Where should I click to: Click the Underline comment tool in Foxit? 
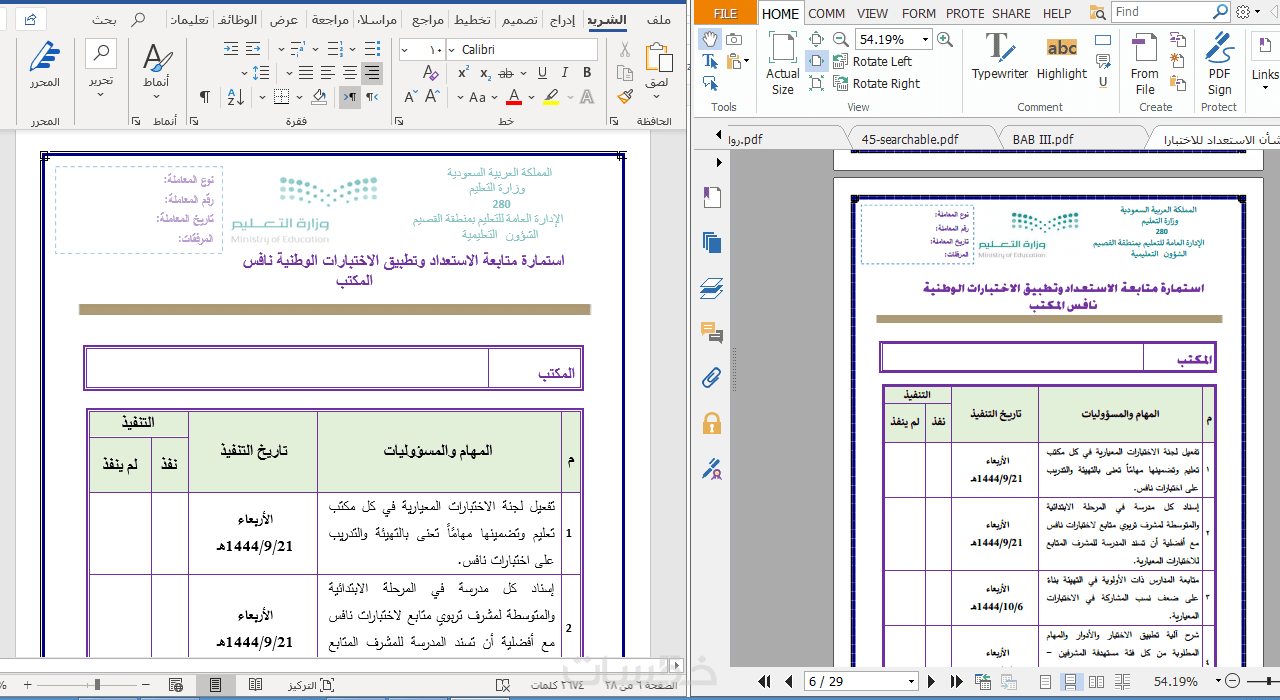(x=1103, y=83)
